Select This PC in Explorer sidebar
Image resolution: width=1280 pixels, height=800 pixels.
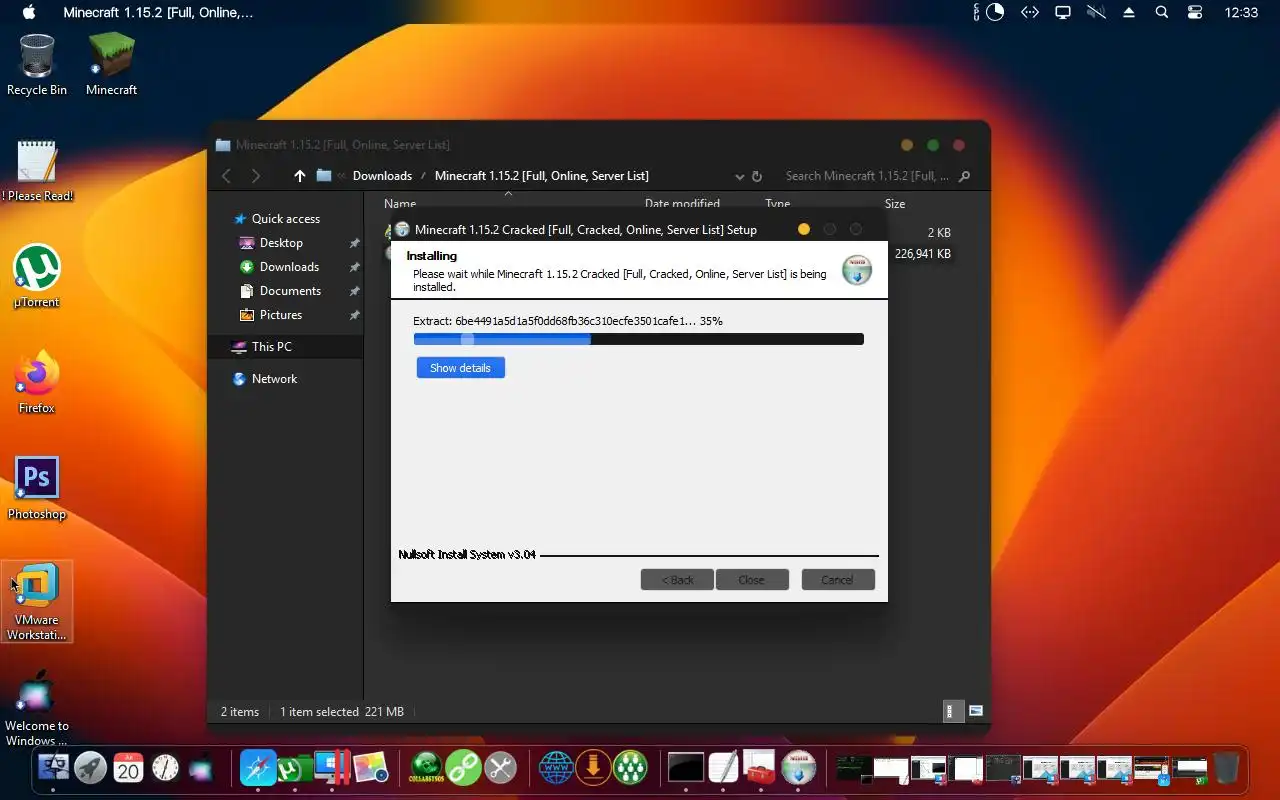pos(272,347)
